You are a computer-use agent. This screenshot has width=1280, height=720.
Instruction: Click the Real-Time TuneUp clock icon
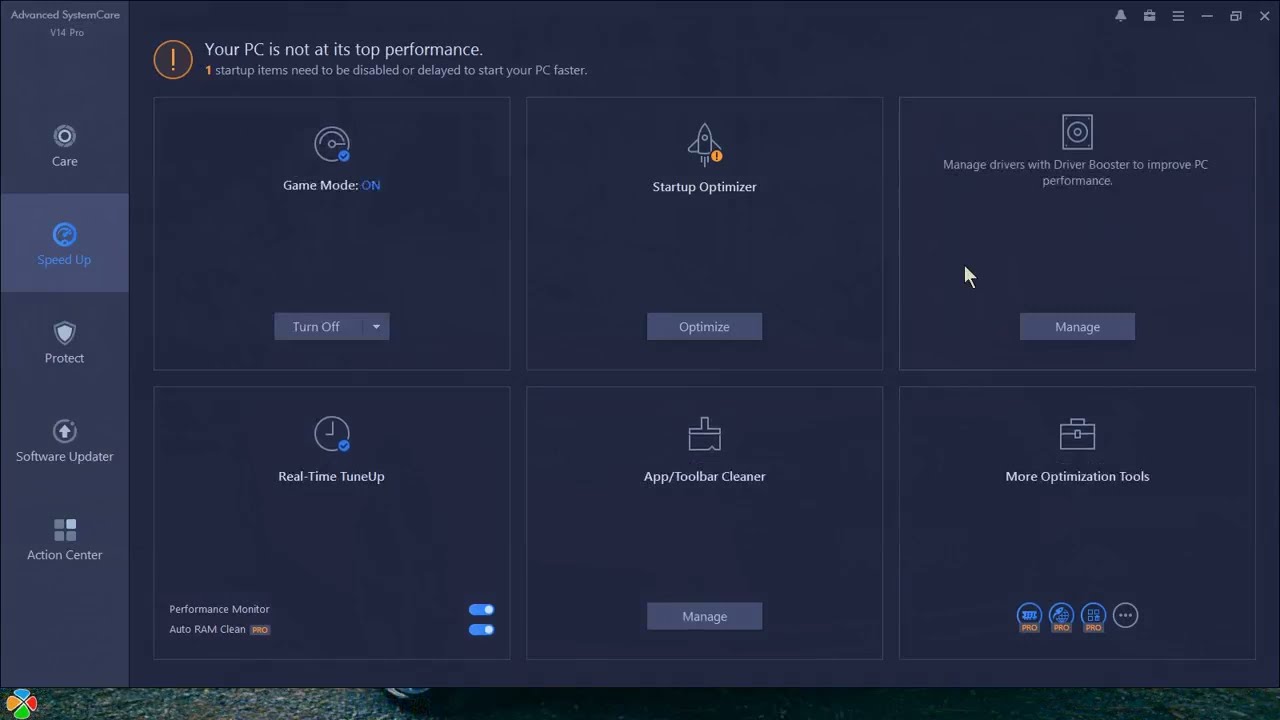(332, 434)
